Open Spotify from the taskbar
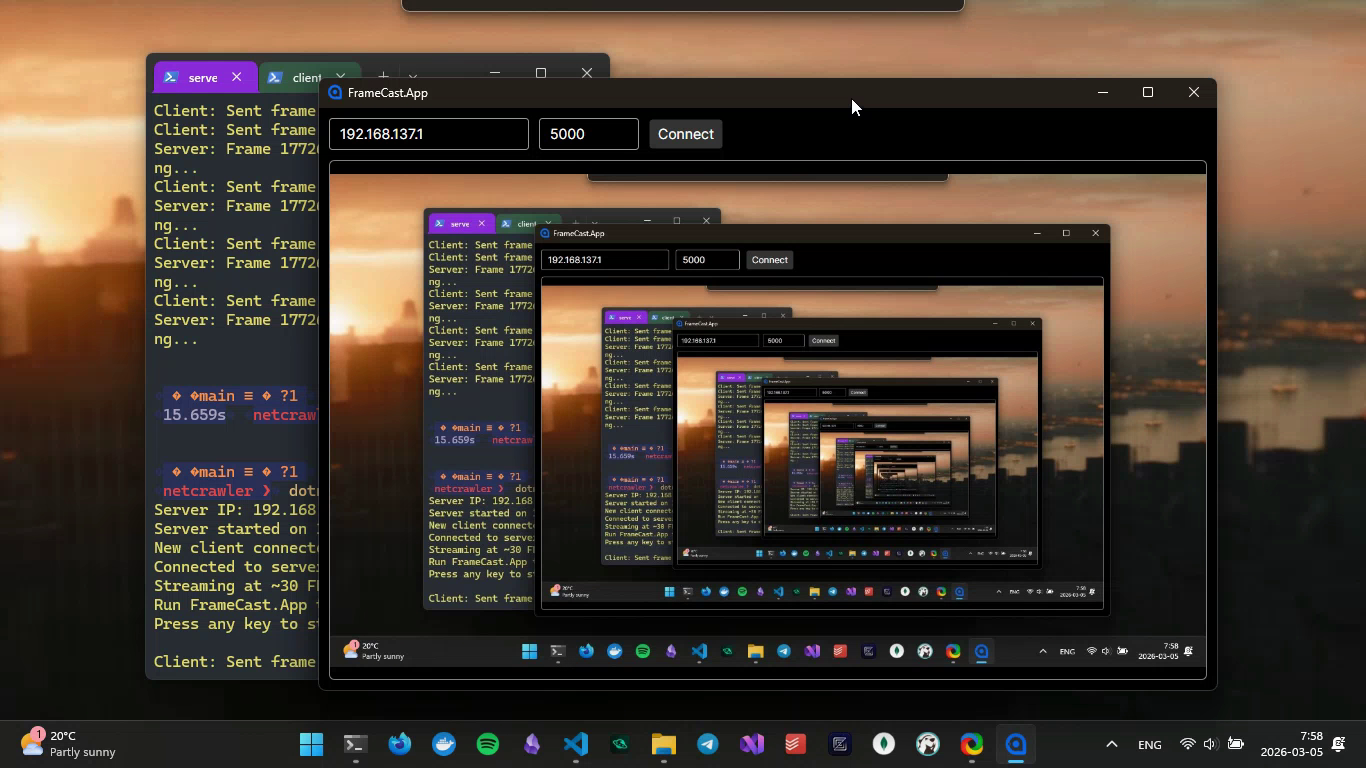The image size is (1366, 768). pyautogui.click(x=488, y=744)
